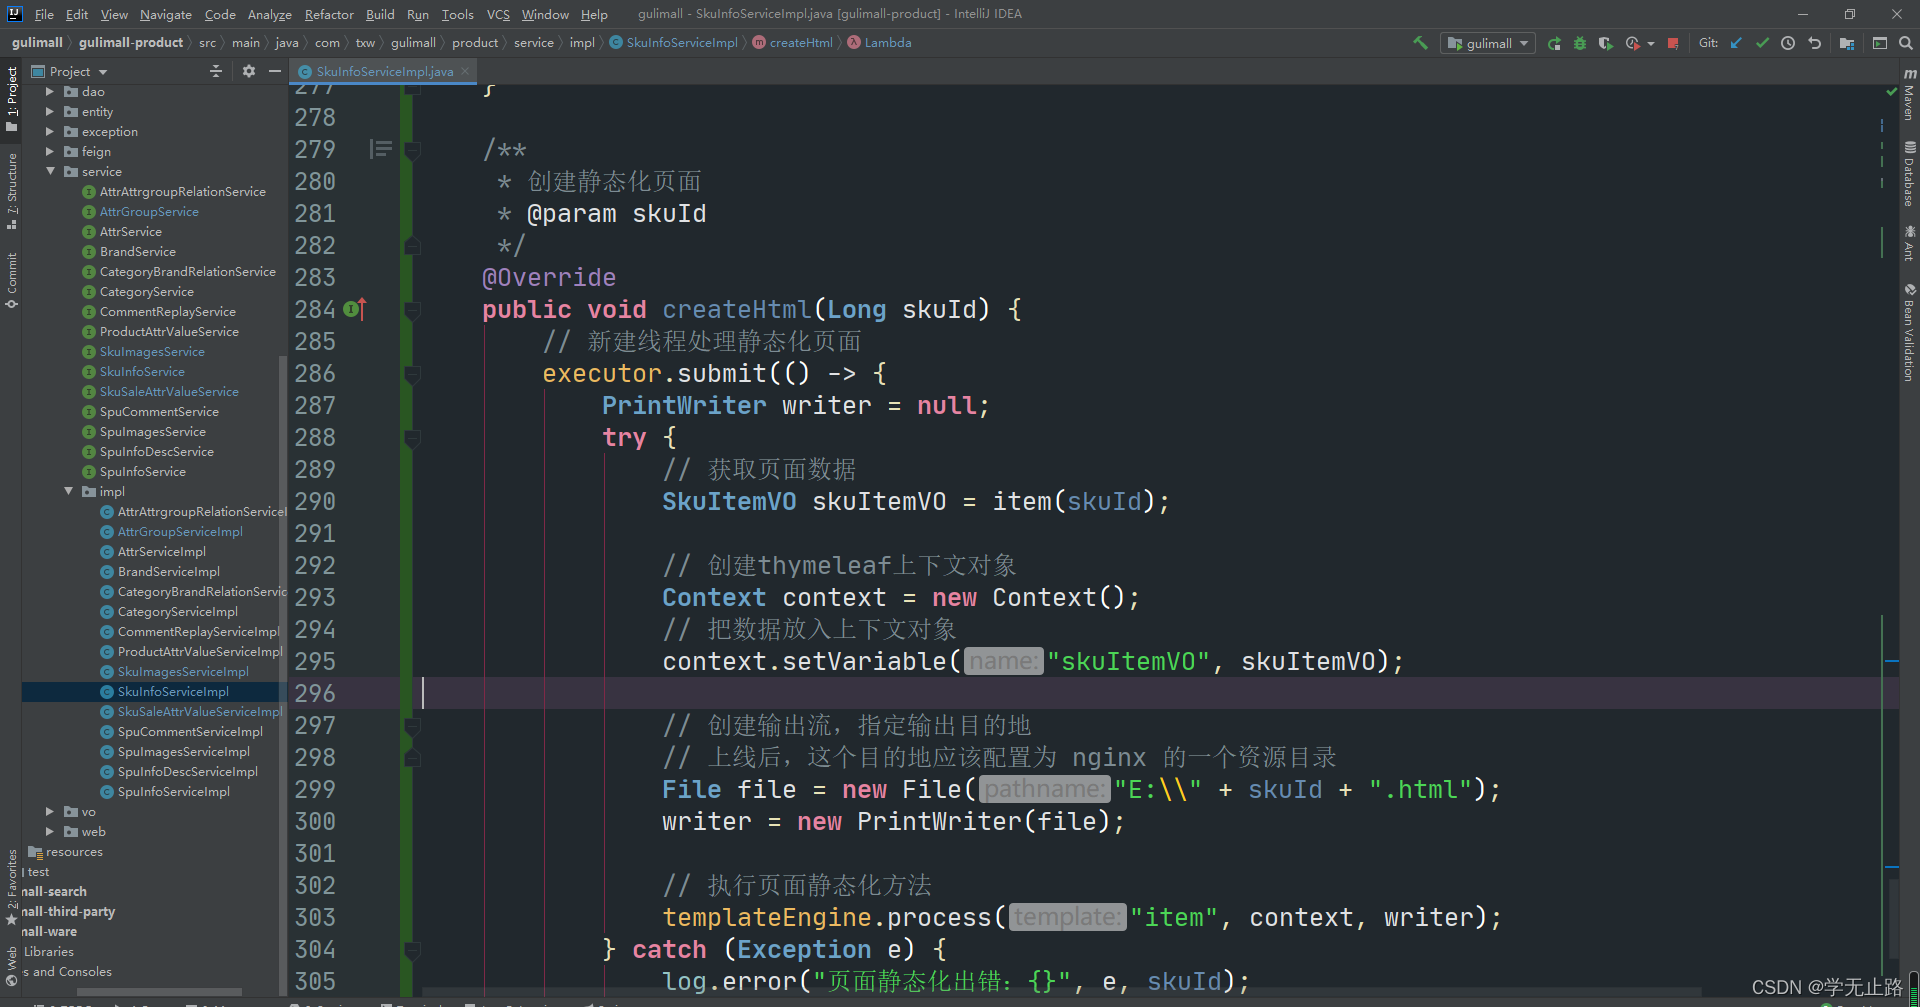Open Project Structure dialog icon
Image resolution: width=1920 pixels, height=1007 pixels.
coord(1847,43)
